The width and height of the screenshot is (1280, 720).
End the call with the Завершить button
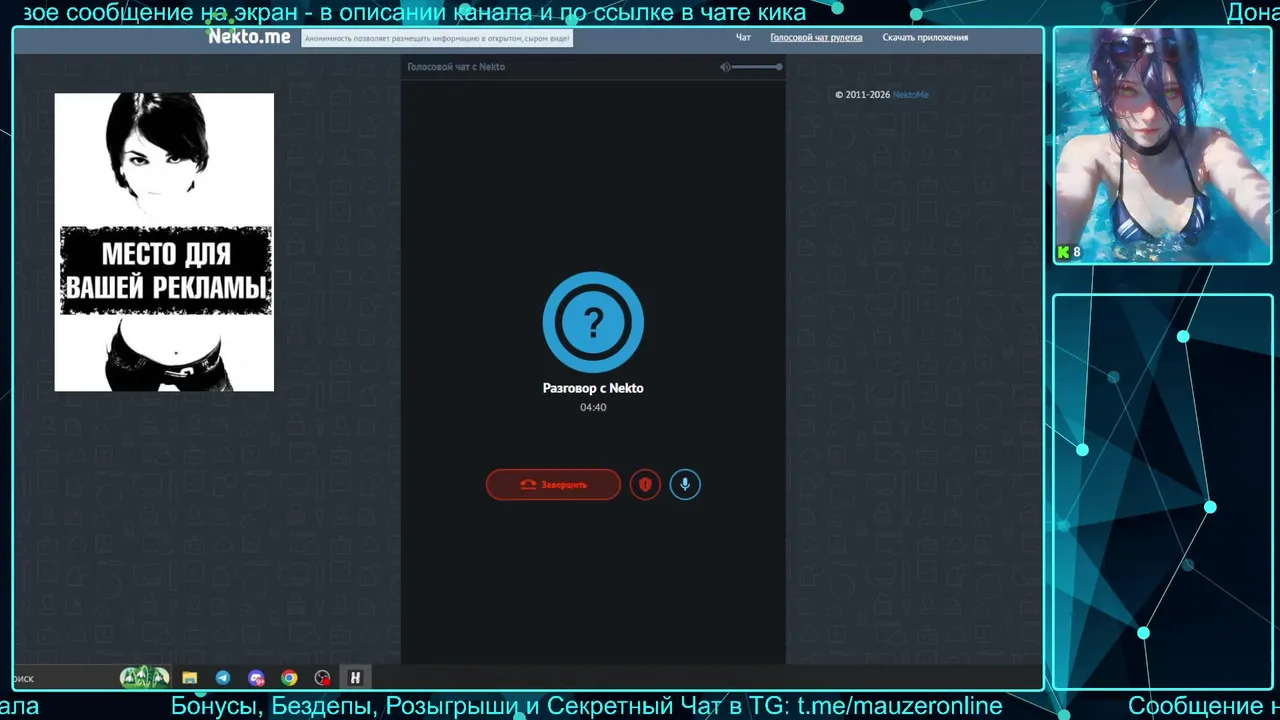coord(553,485)
